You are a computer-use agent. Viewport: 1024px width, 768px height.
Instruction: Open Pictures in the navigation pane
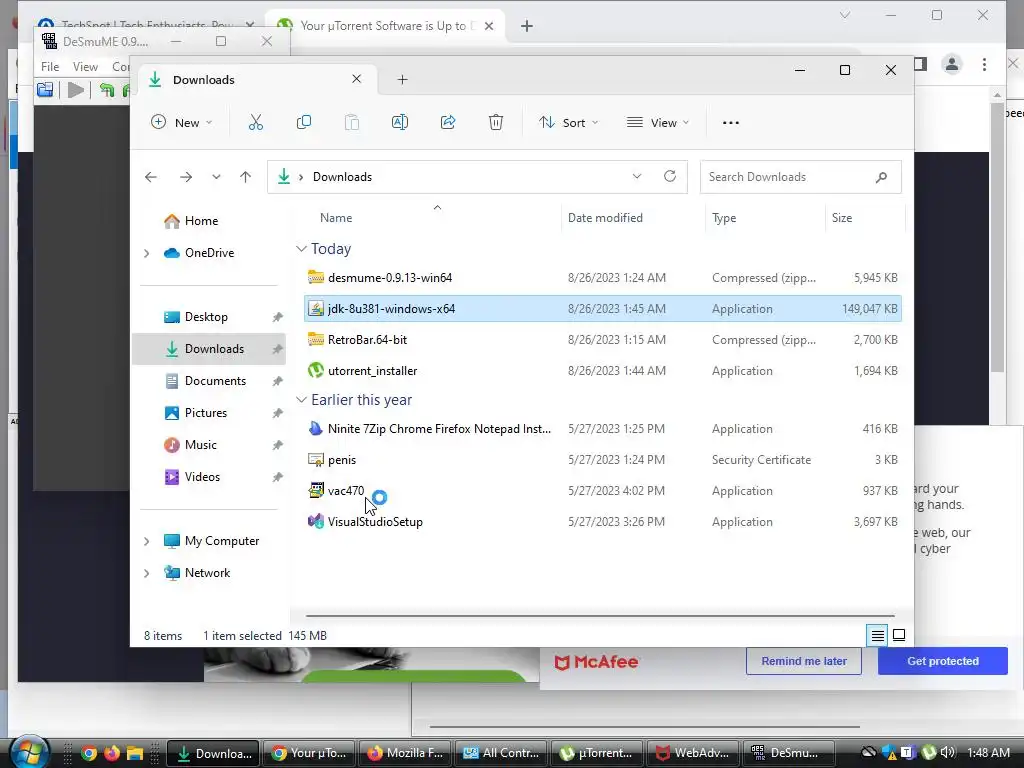208,413
